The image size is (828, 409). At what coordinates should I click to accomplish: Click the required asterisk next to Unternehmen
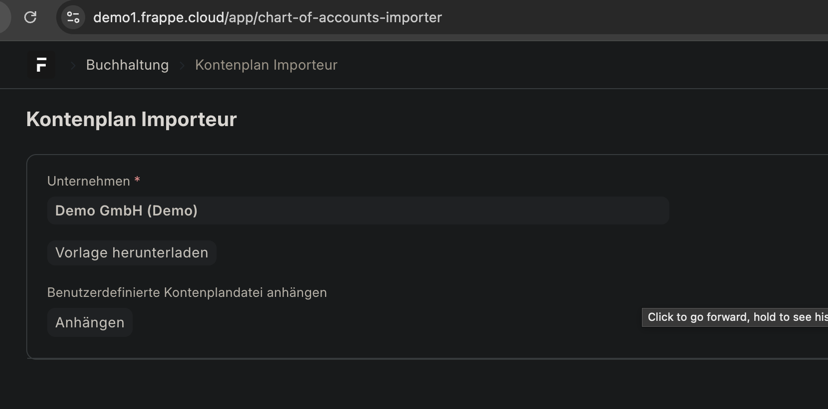point(137,181)
